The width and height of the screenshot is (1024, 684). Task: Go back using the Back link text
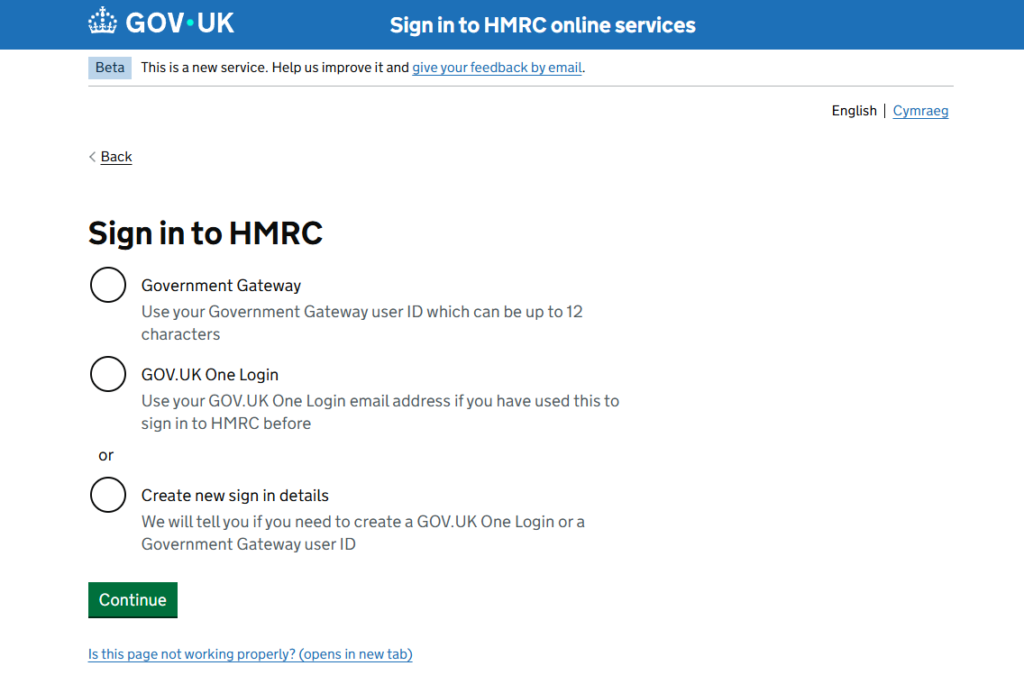click(x=116, y=157)
